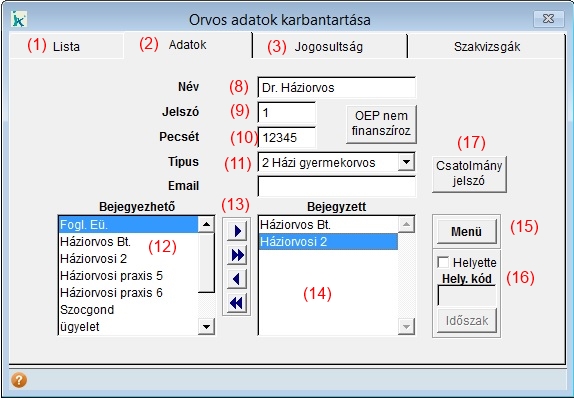Click the application logo icon in title bar
The width and height of the screenshot is (574, 398).
pos(19,19)
